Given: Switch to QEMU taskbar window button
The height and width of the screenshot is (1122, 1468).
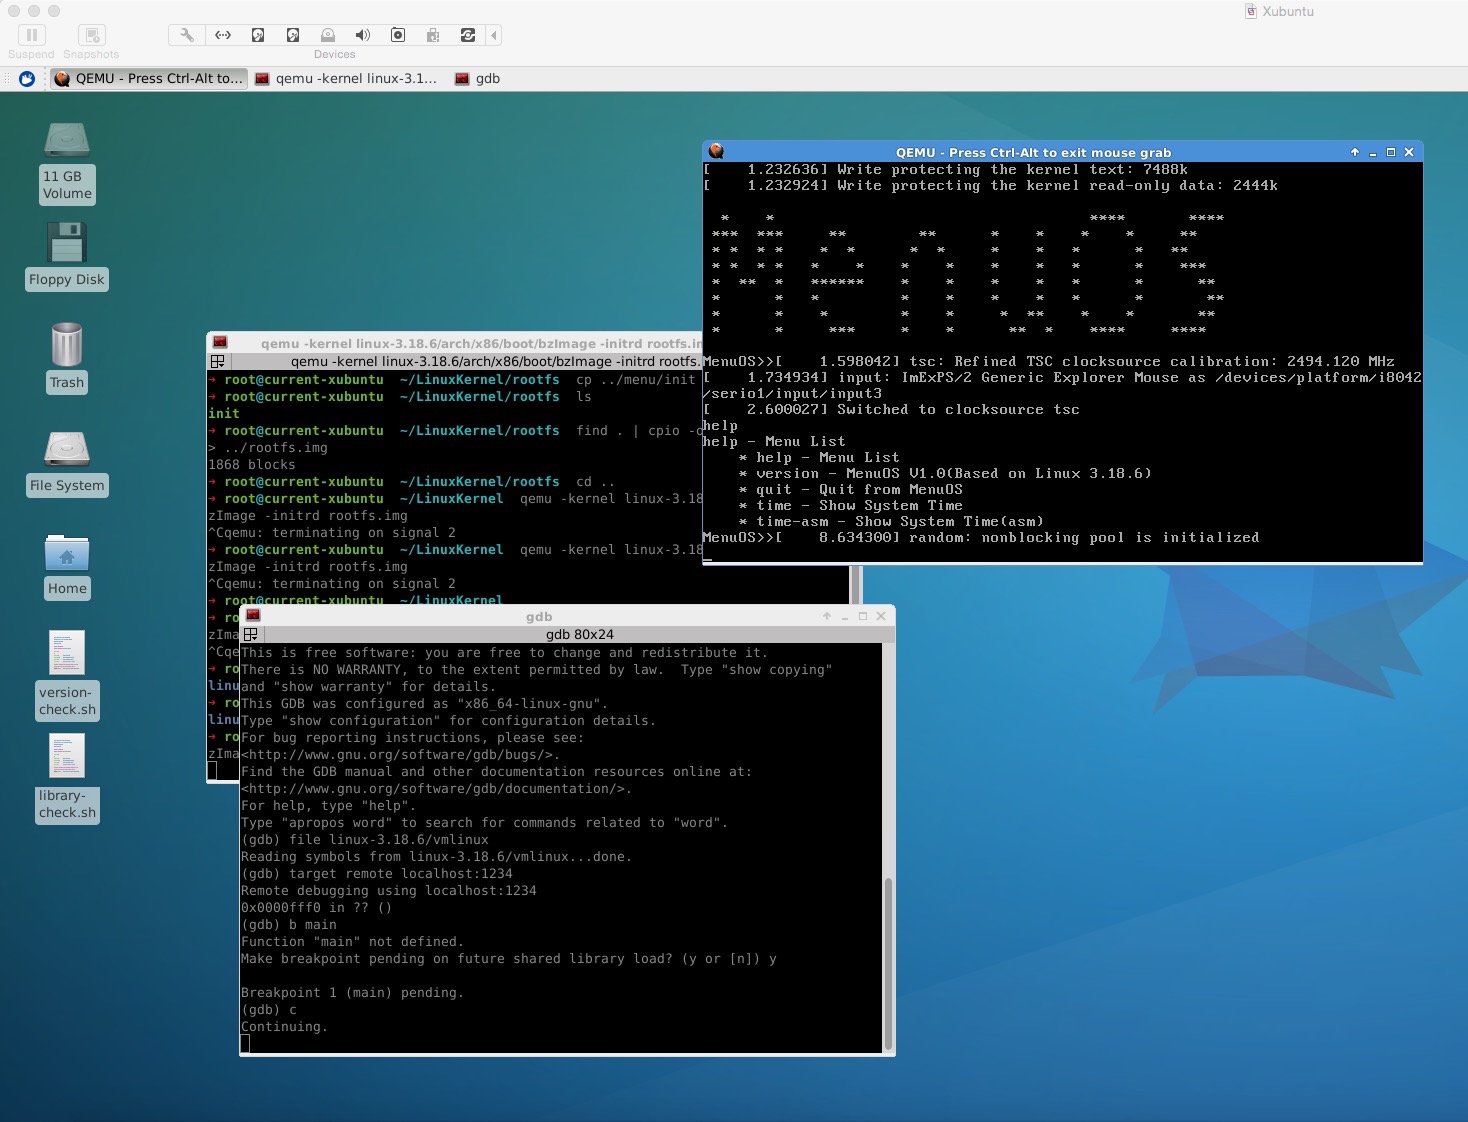Looking at the screenshot, I should click(x=148, y=78).
